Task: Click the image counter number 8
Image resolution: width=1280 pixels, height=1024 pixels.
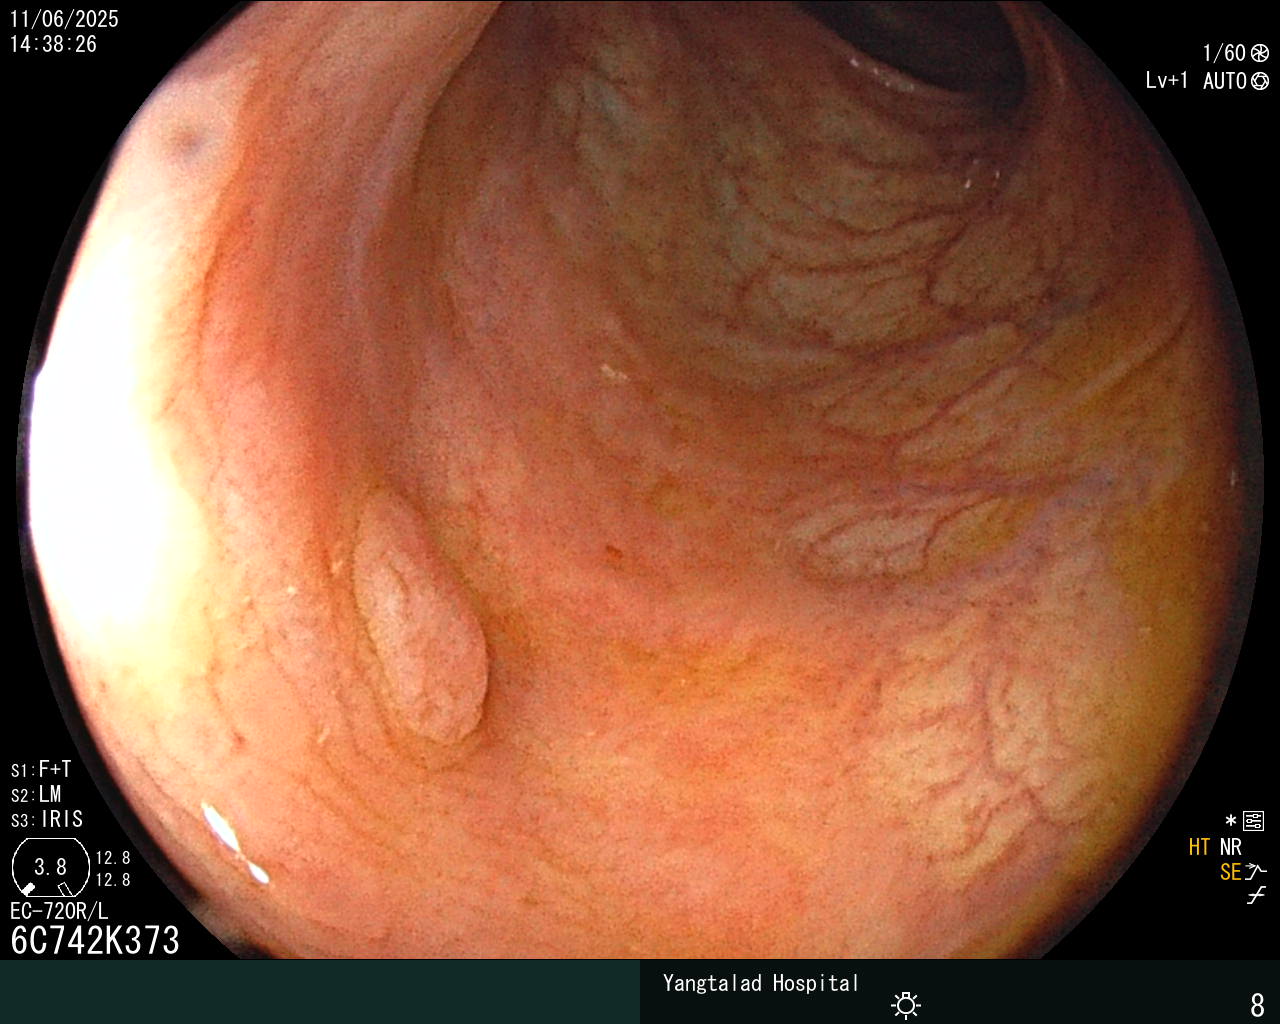Action: click(x=1258, y=1004)
